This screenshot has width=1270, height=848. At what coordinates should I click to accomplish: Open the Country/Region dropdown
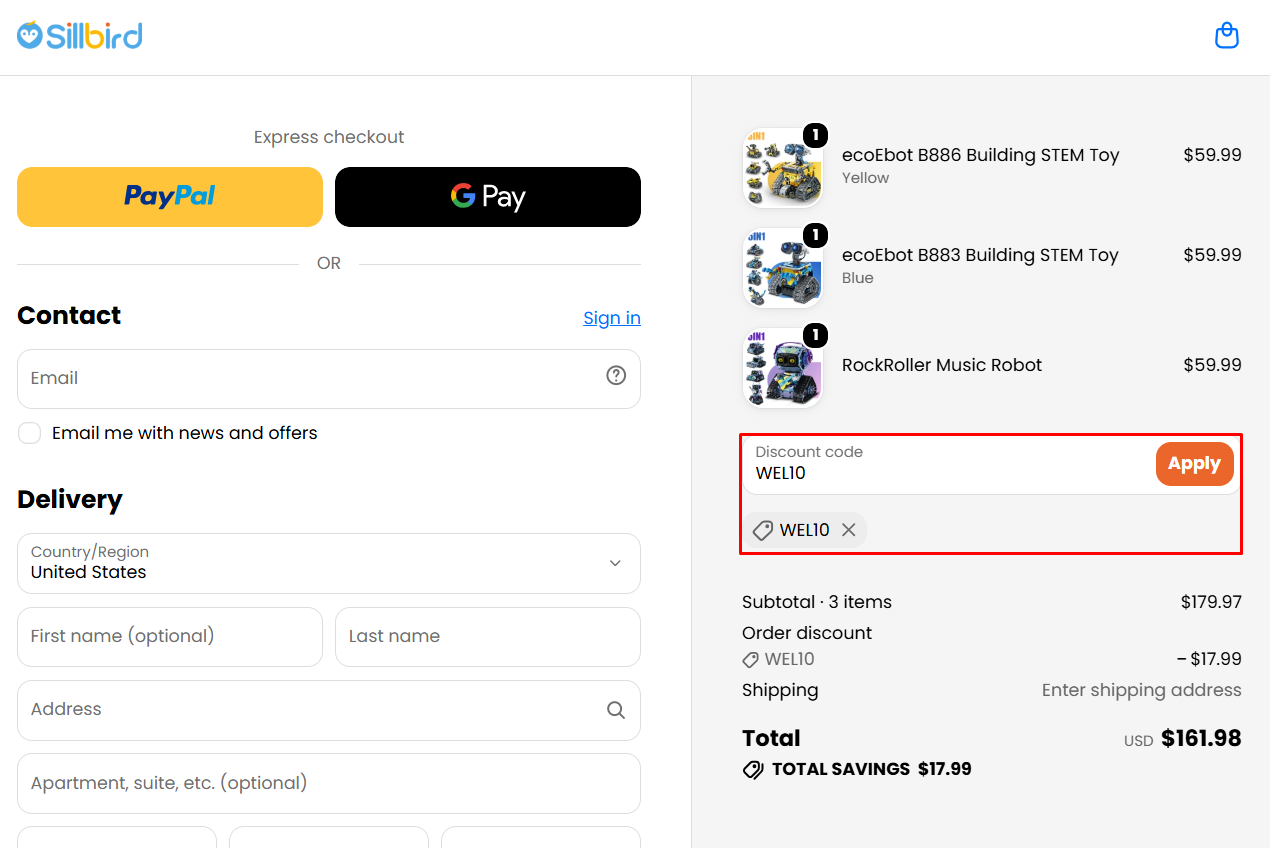tap(329, 563)
